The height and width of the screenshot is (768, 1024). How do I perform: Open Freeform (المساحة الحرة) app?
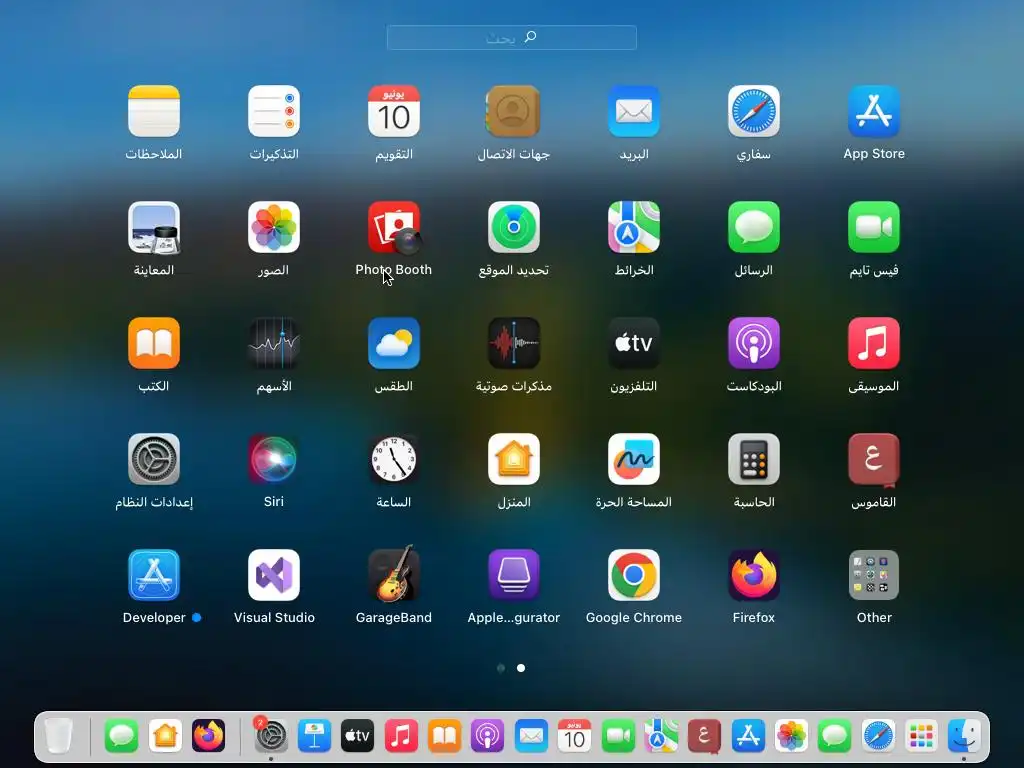click(633, 459)
